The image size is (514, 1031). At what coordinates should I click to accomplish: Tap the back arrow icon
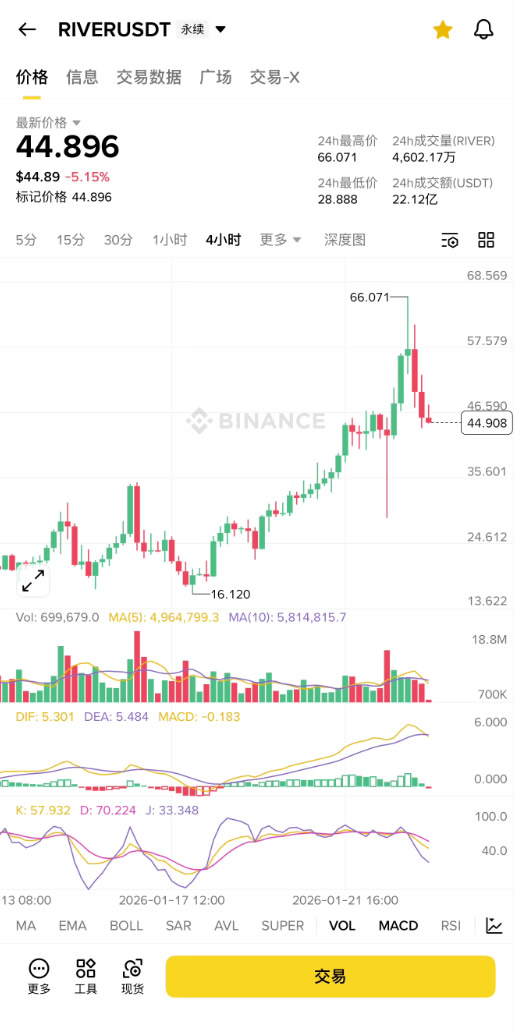pyautogui.click(x=27, y=29)
